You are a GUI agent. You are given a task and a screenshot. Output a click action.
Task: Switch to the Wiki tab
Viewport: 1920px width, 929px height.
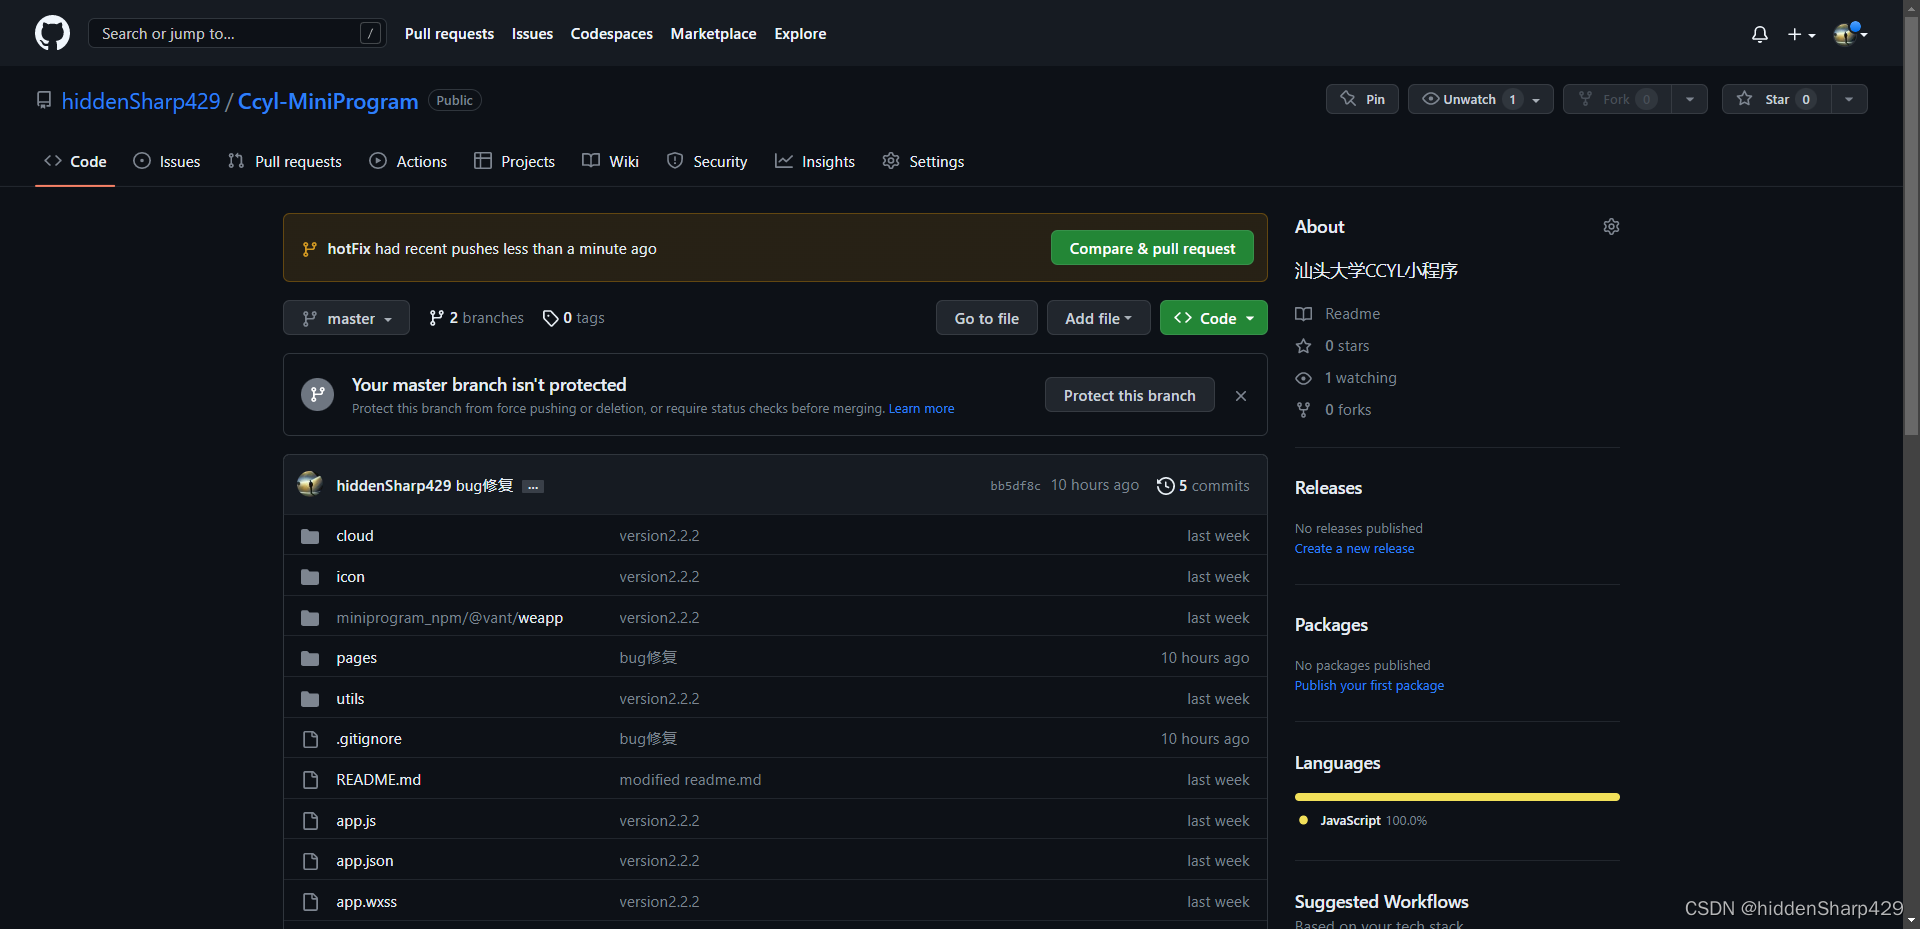(x=610, y=161)
